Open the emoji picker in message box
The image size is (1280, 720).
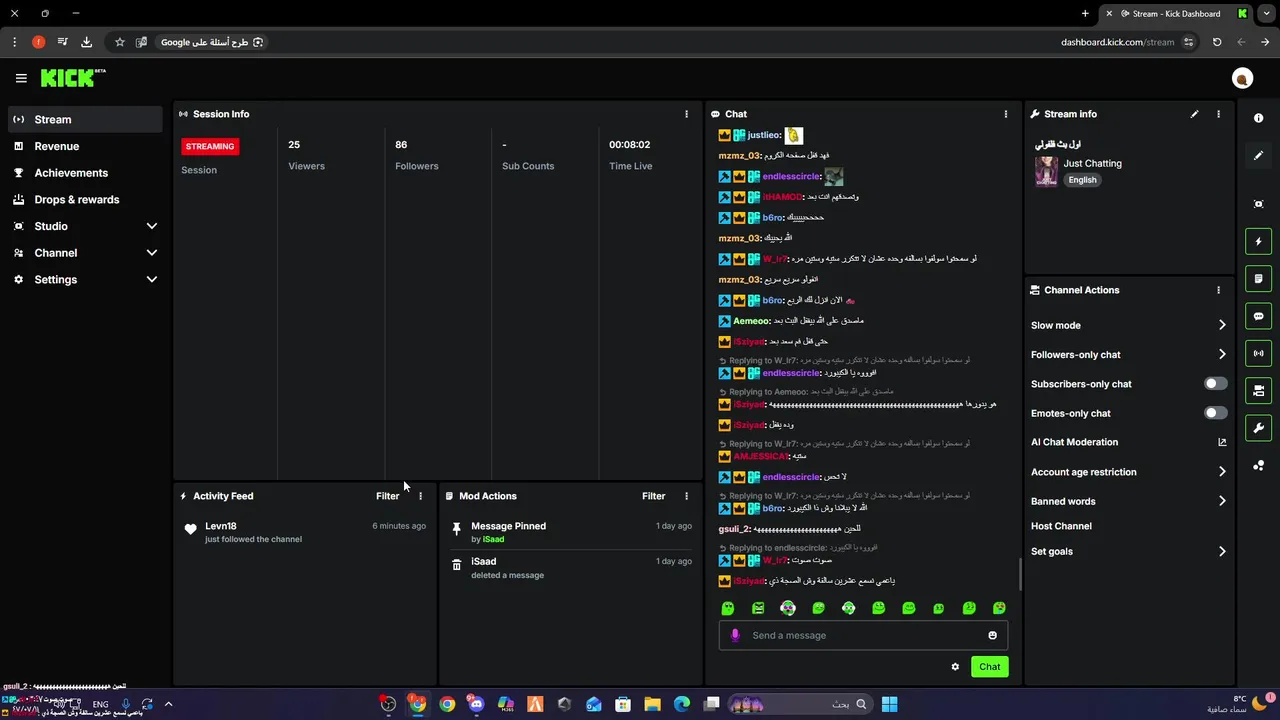[x=992, y=635]
